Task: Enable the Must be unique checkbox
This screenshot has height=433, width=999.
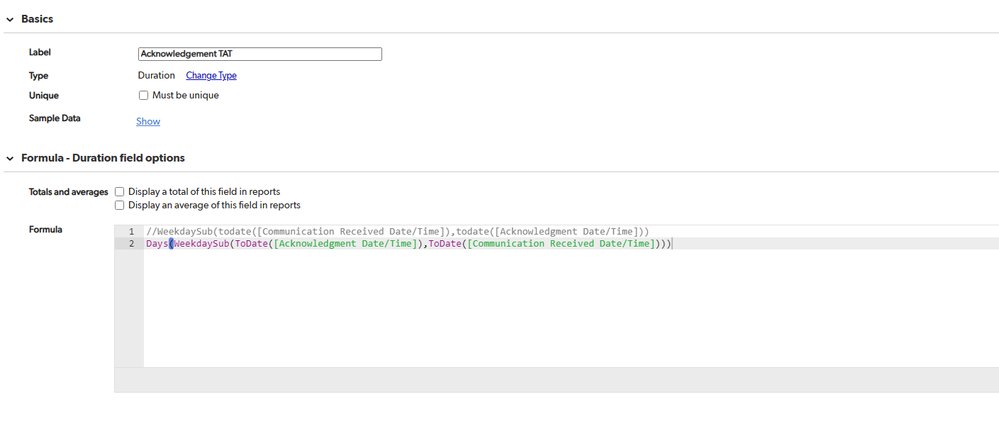Action: point(144,96)
